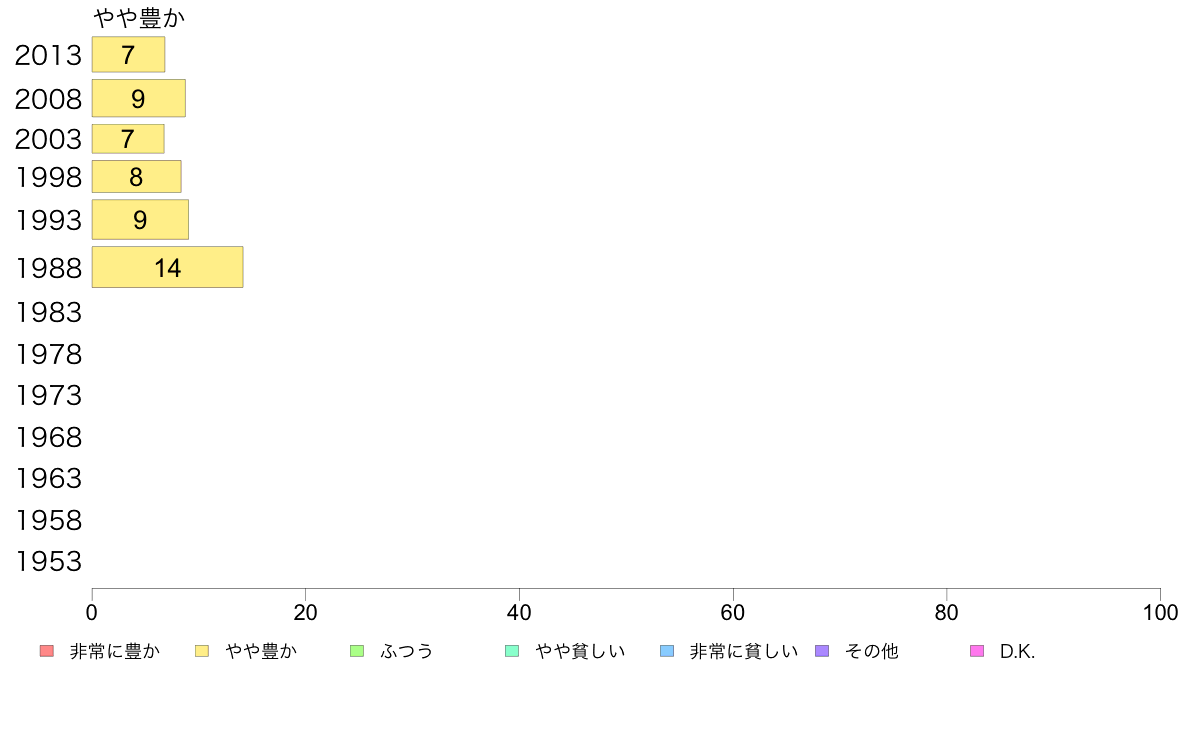Click the 100 axis tick label
1188x736 pixels.
pos(1160,612)
